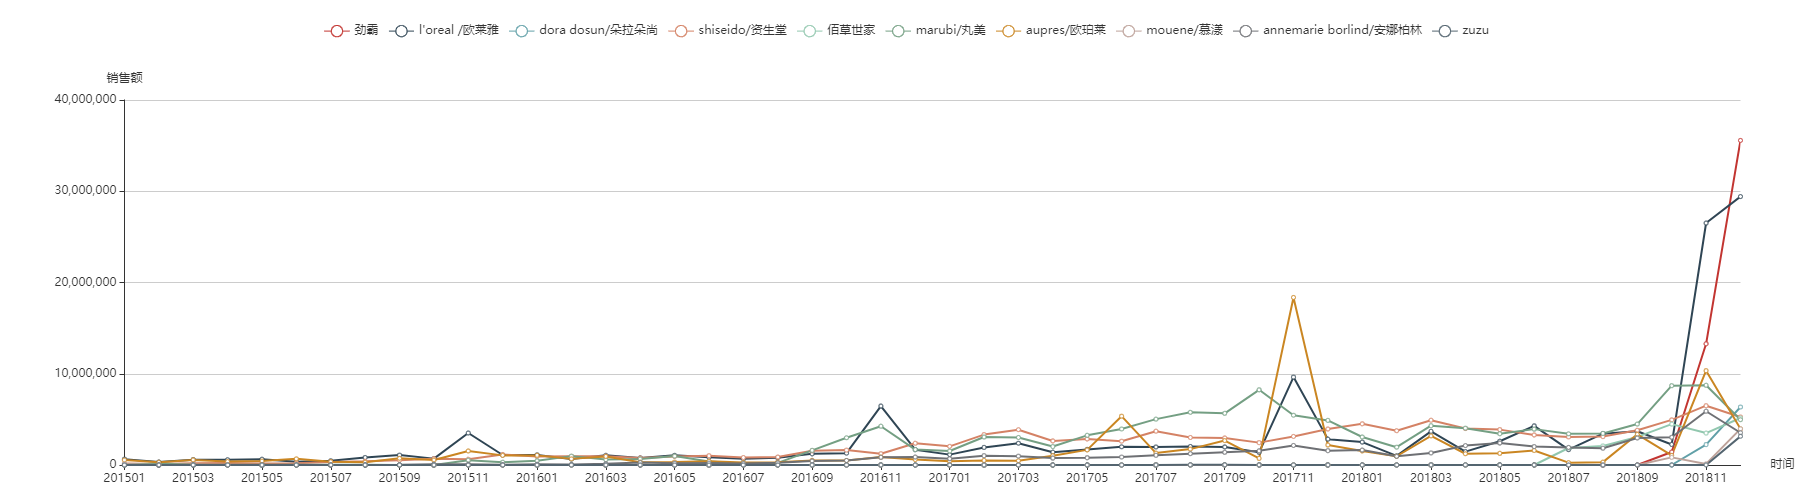Click the 201601 x-axis label

click(537, 478)
